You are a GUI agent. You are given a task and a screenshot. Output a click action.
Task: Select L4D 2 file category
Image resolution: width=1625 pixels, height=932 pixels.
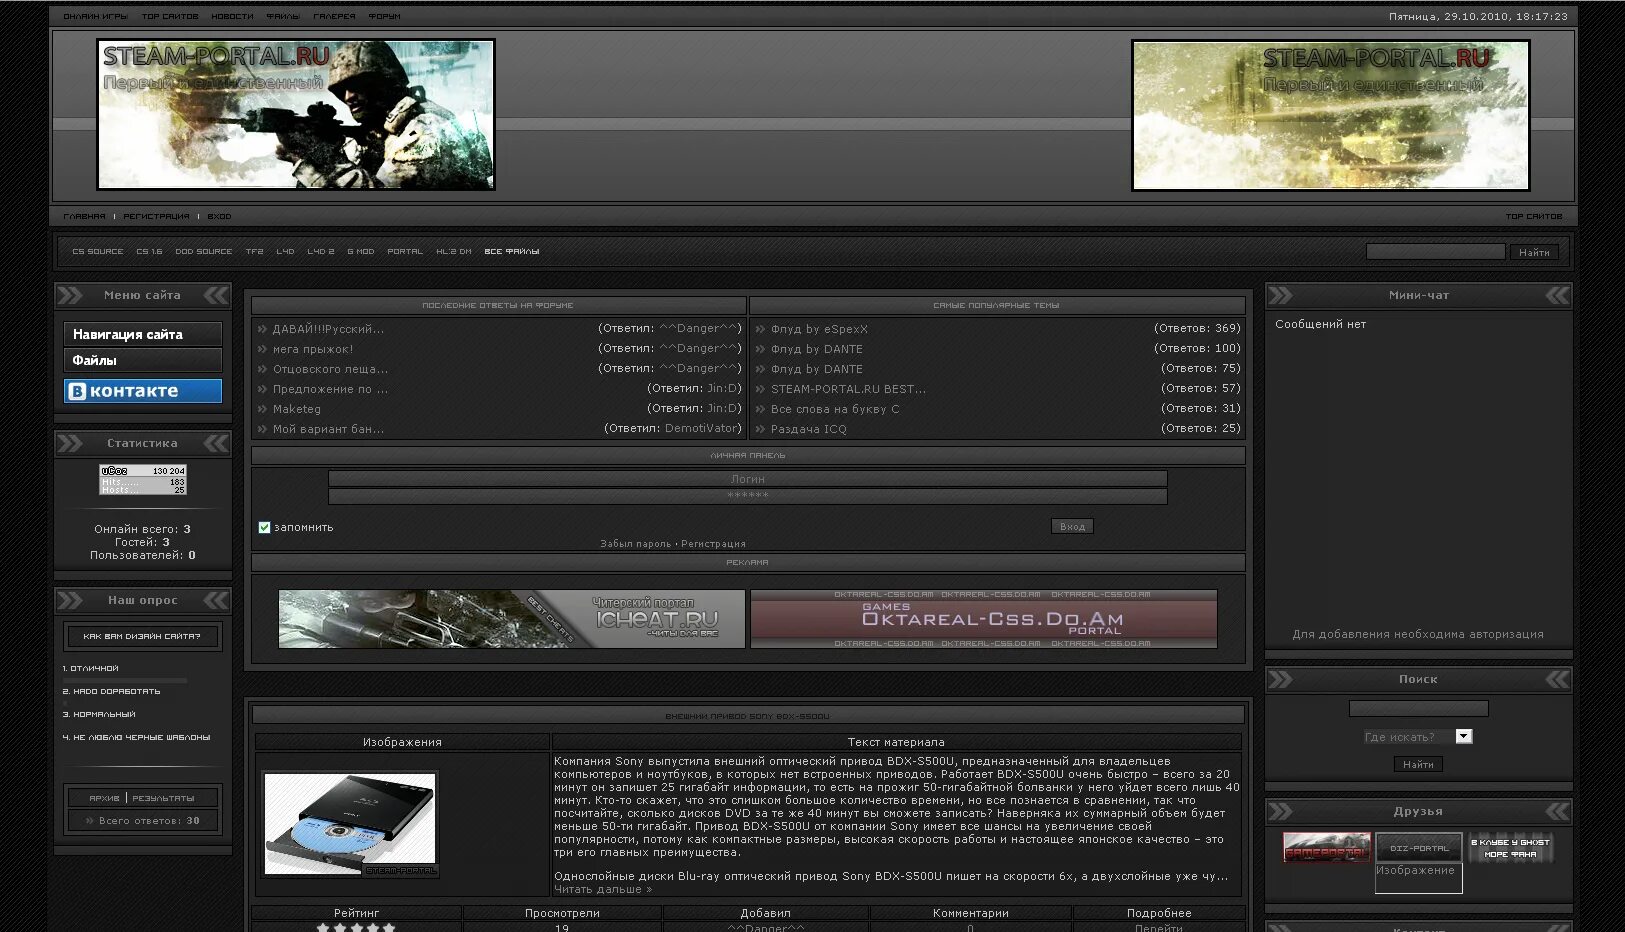tap(321, 252)
